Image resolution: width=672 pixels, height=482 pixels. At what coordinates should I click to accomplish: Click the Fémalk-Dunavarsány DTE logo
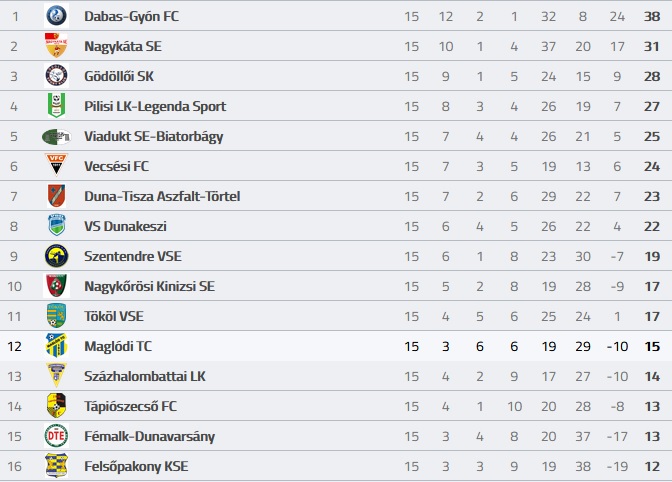(56, 436)
